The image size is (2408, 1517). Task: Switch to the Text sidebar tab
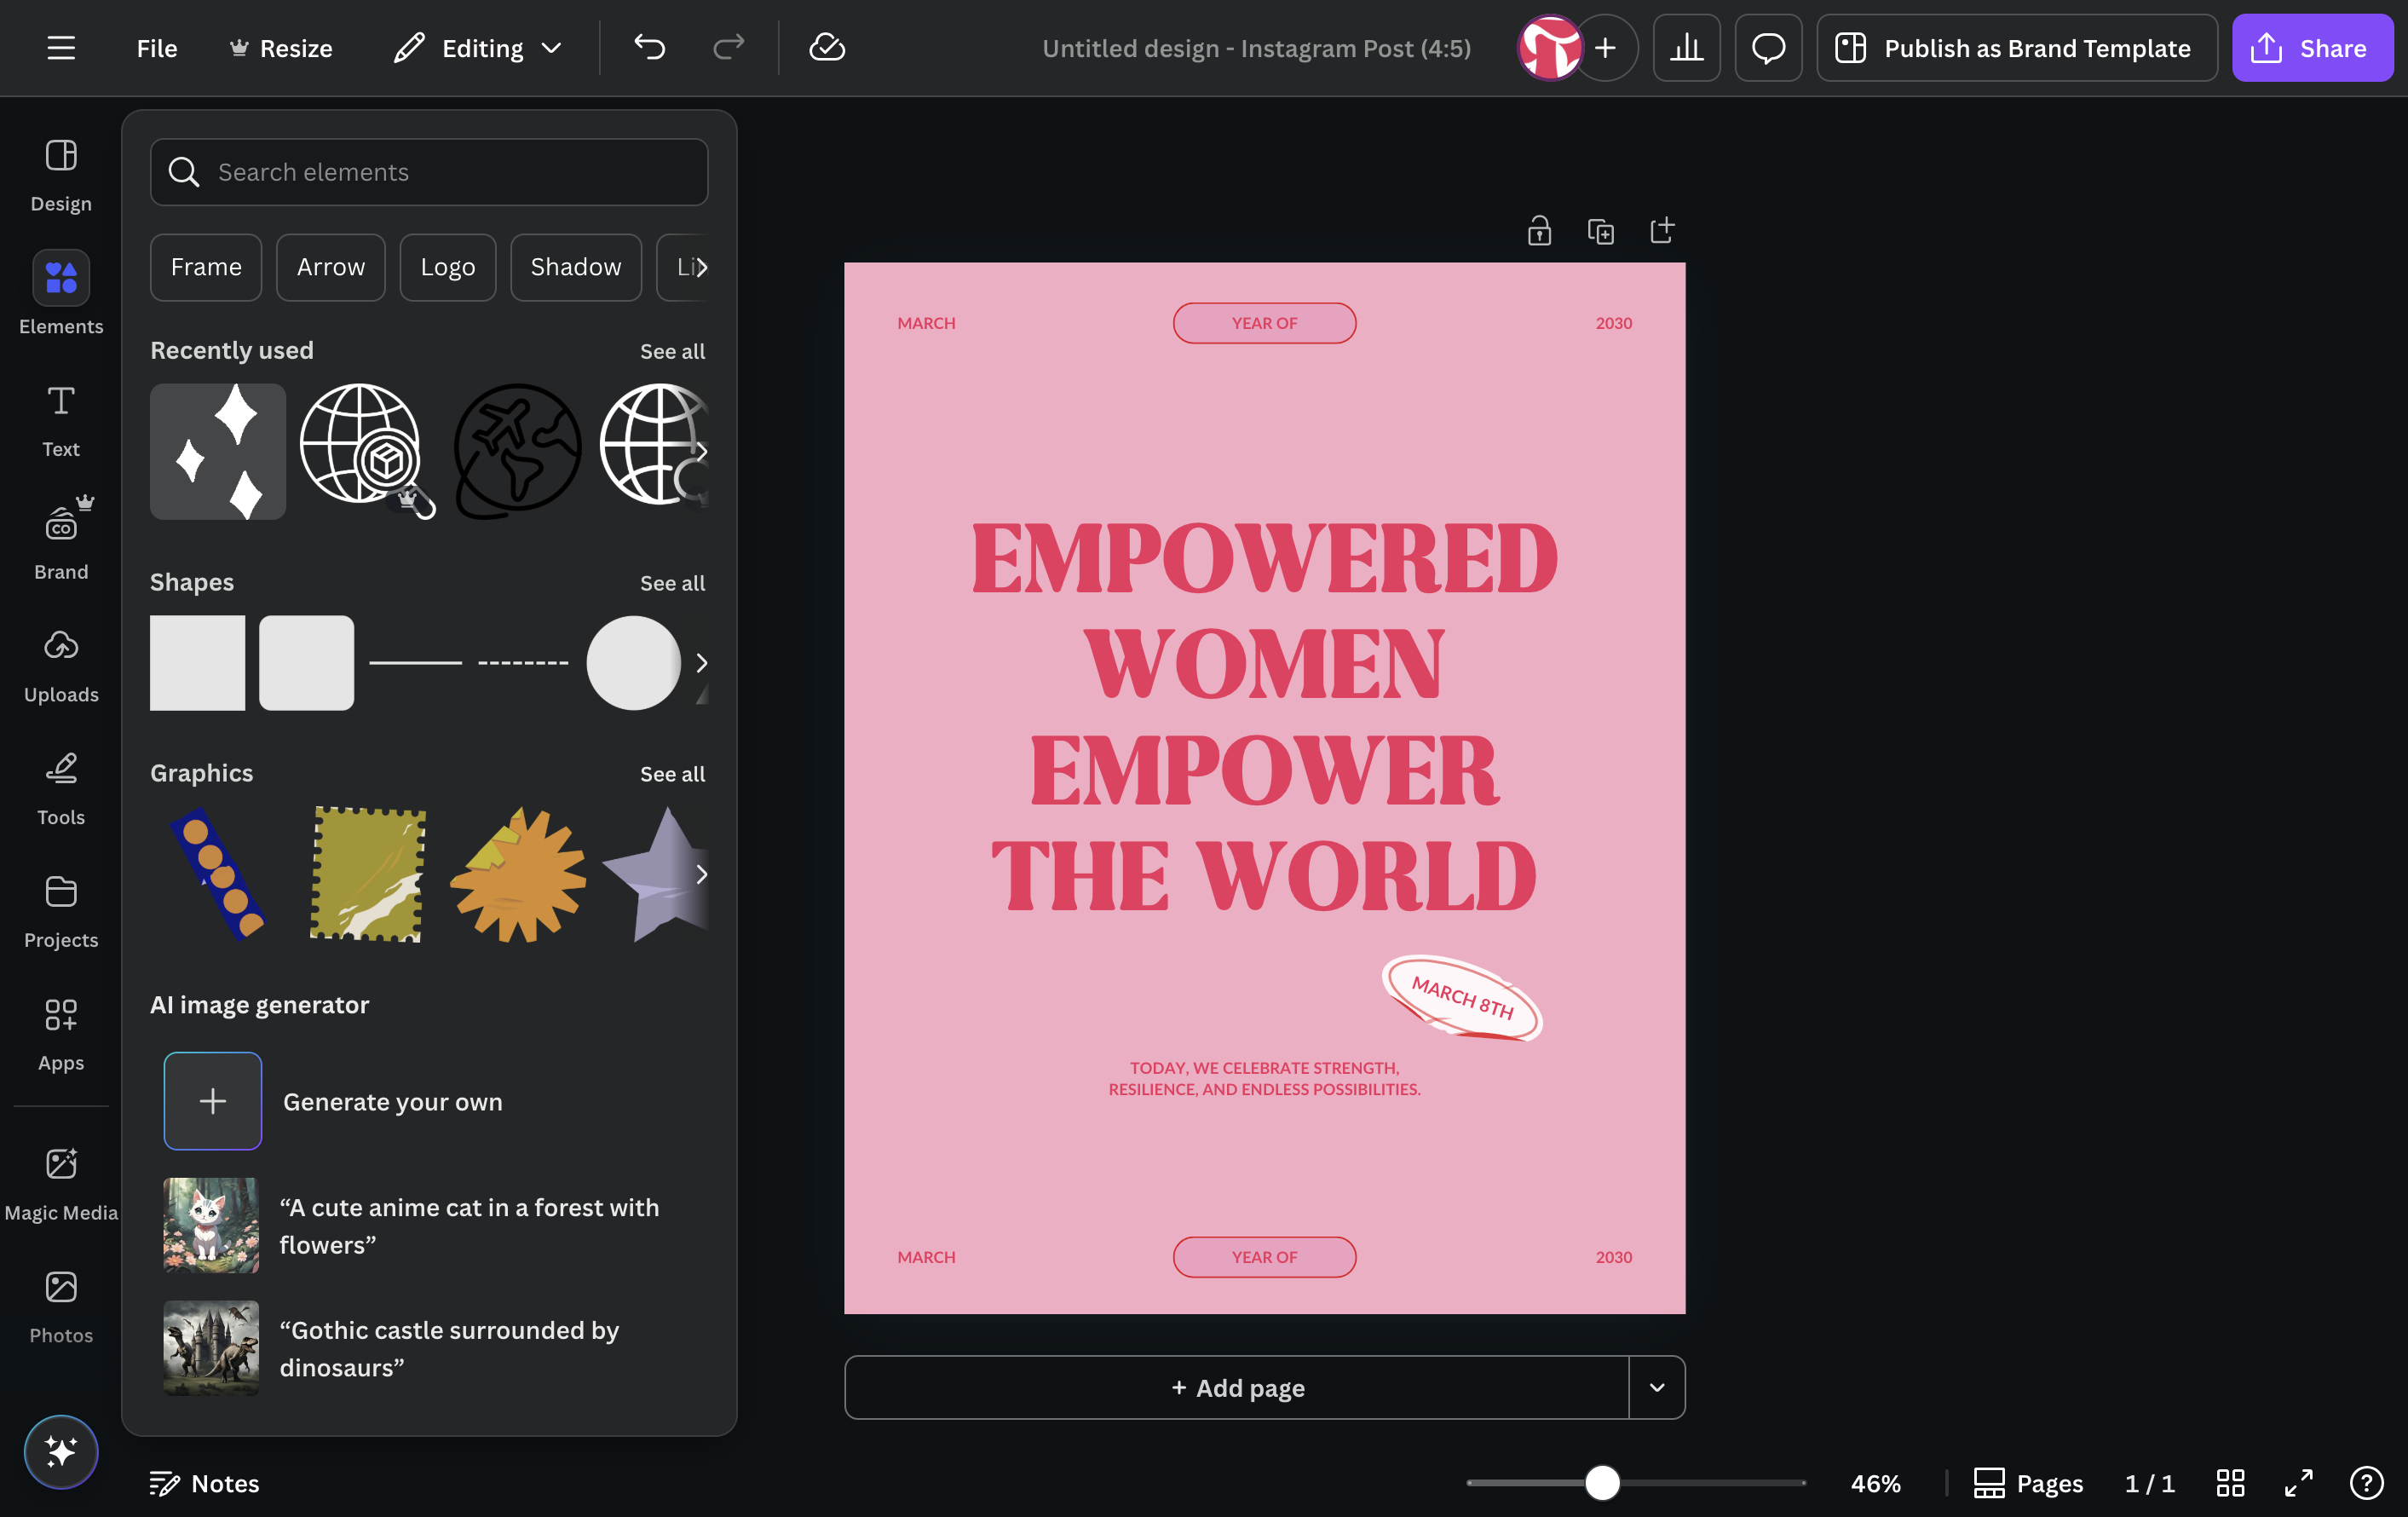click(61, 421)
